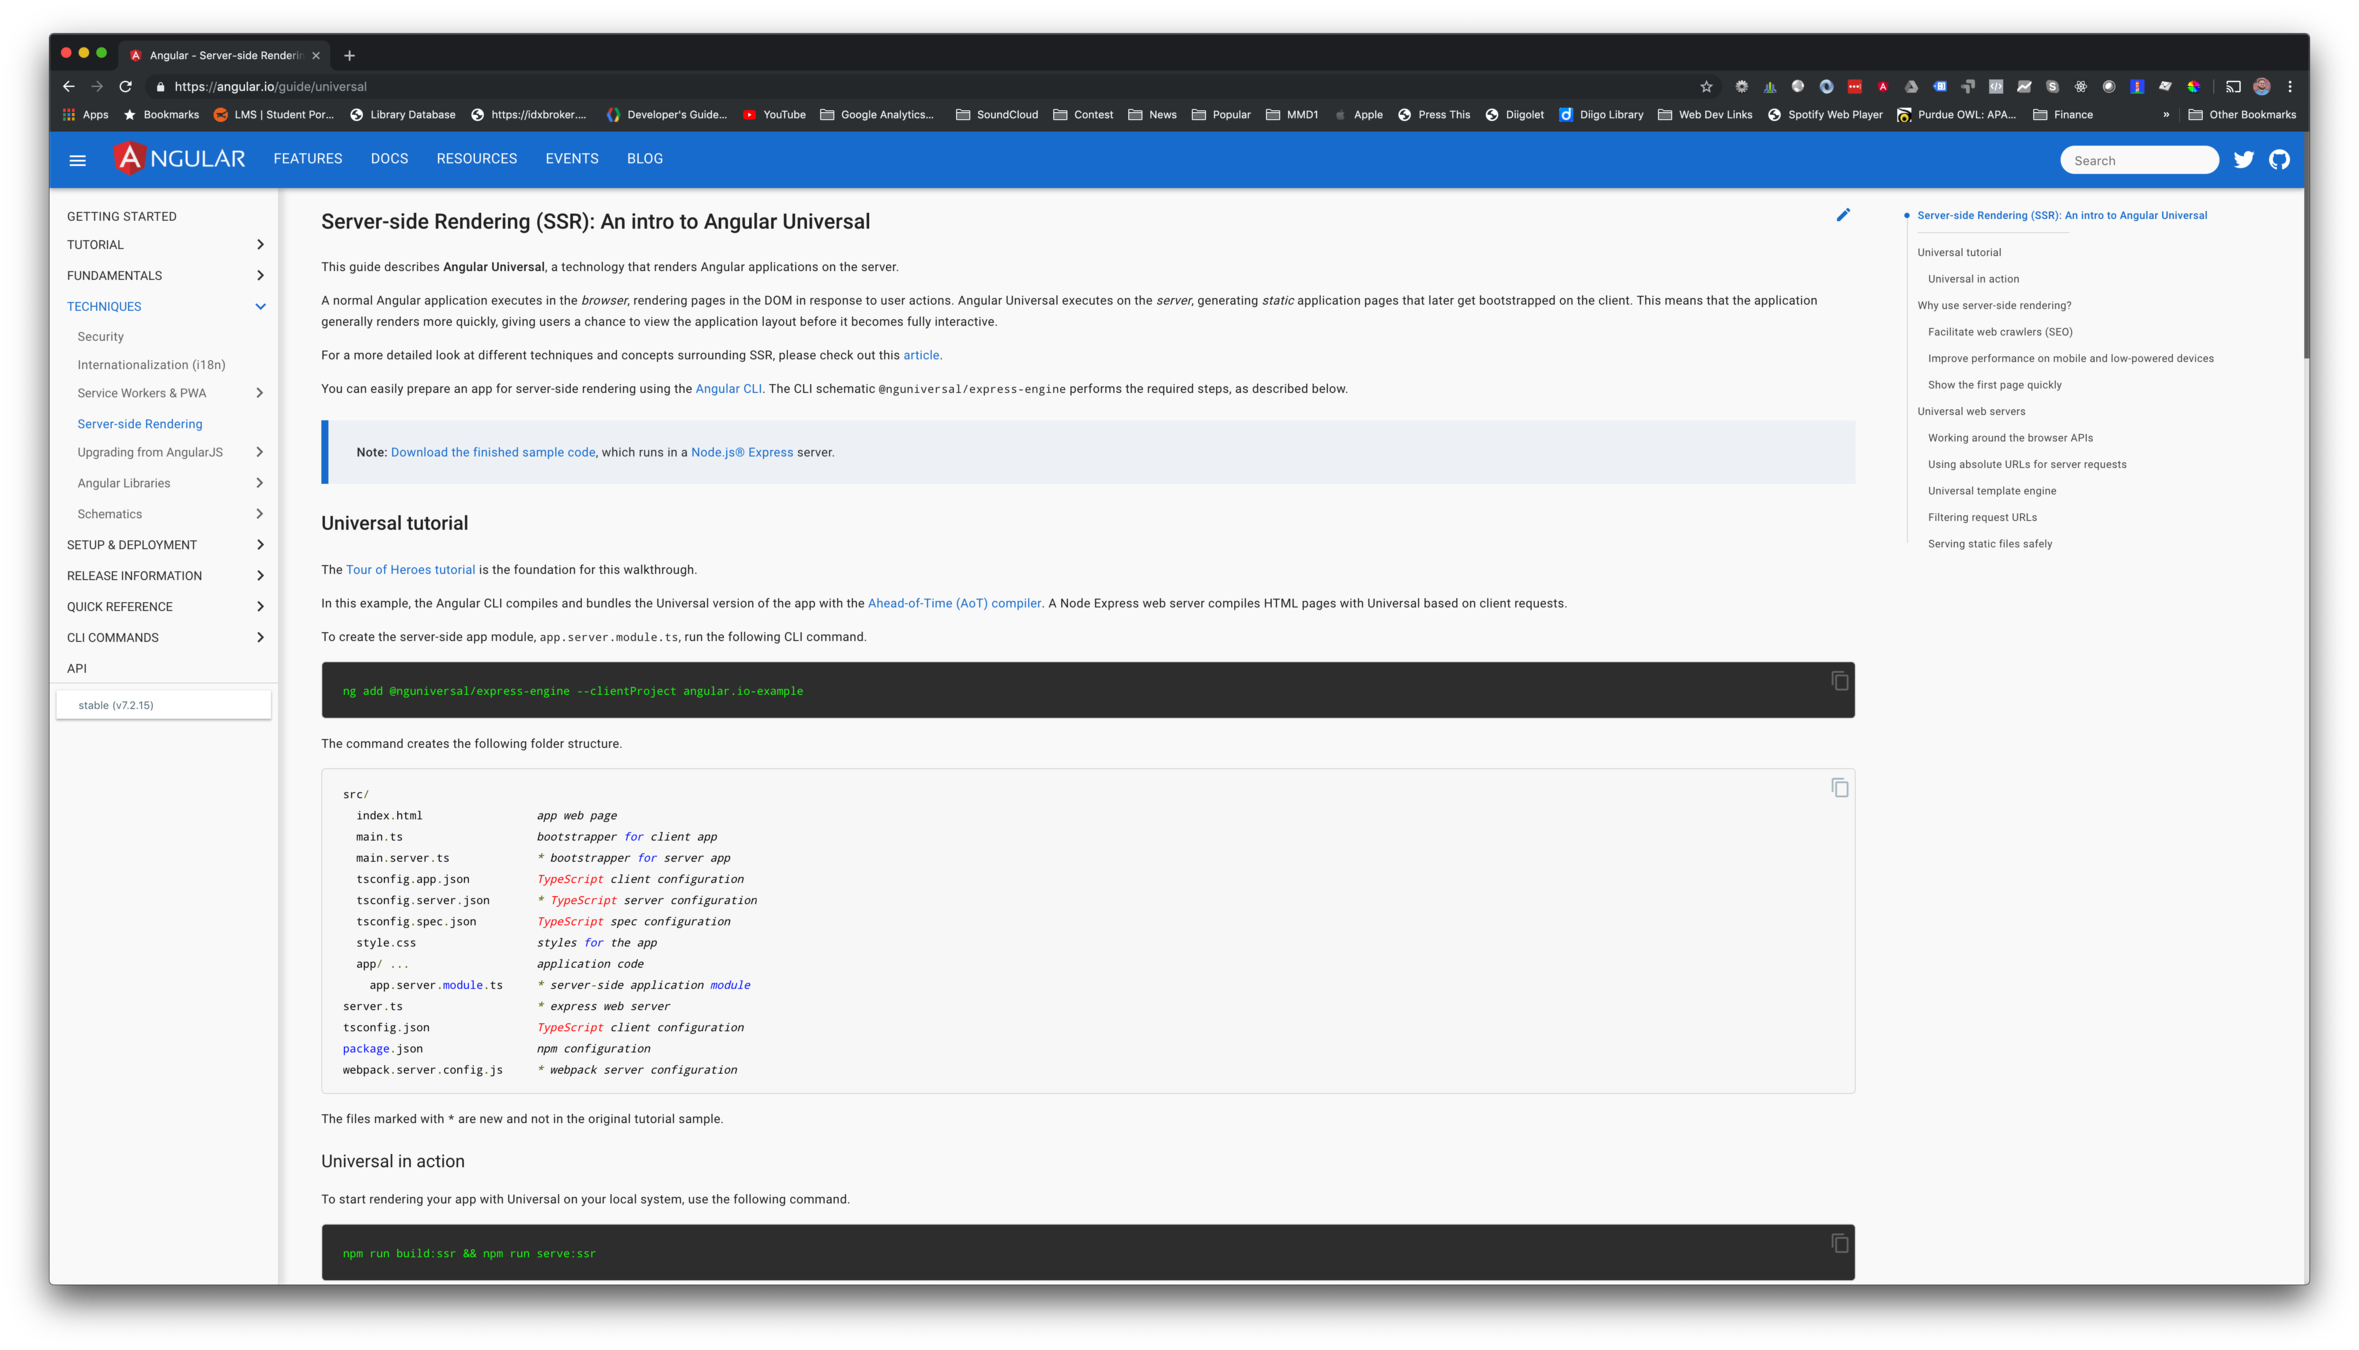This screenshot has height=1350, width=2359.
Task: Follow the Tour of Heroes tutorial link
Action: [x=410, y=570]
